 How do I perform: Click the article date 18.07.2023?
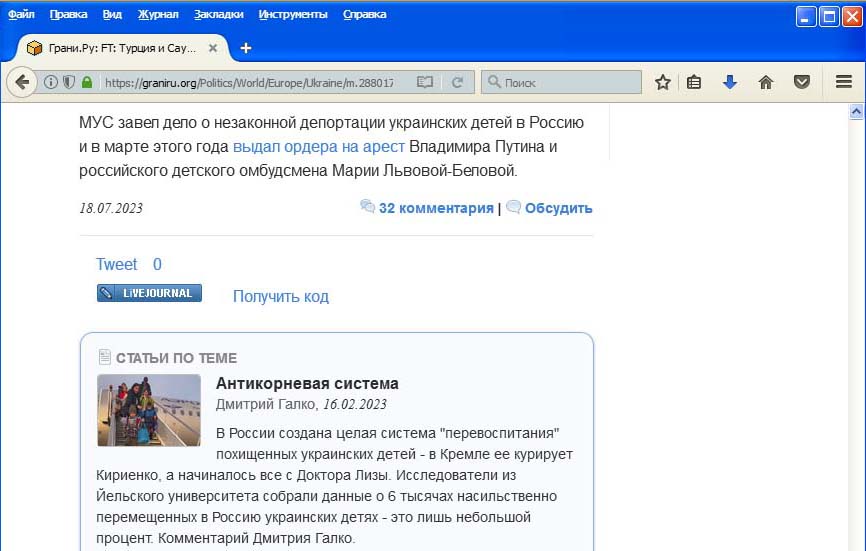(111, 208)
